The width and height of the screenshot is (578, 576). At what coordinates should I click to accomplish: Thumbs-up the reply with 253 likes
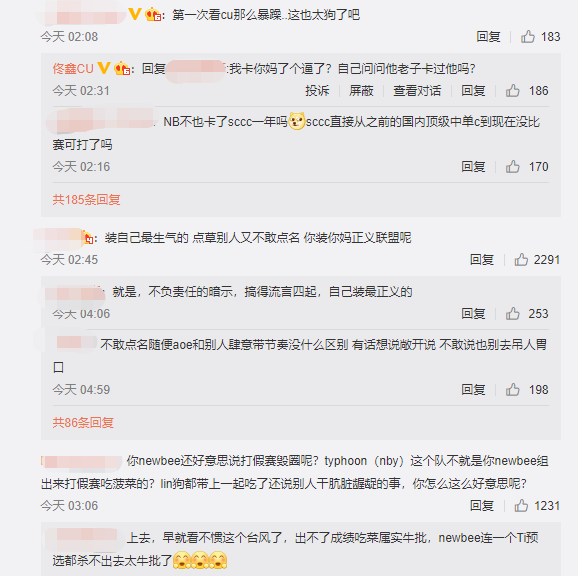[512, 314]
